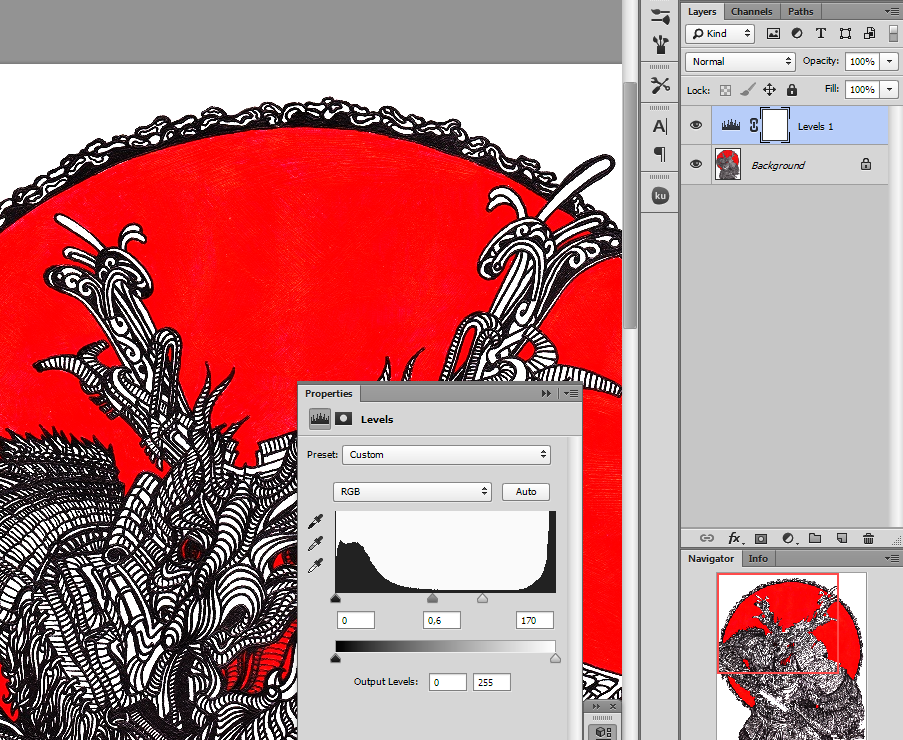The width and height of the screenshot is (903, 740).
Task: Open the Navigator panel menu
Action: point(891,558)
